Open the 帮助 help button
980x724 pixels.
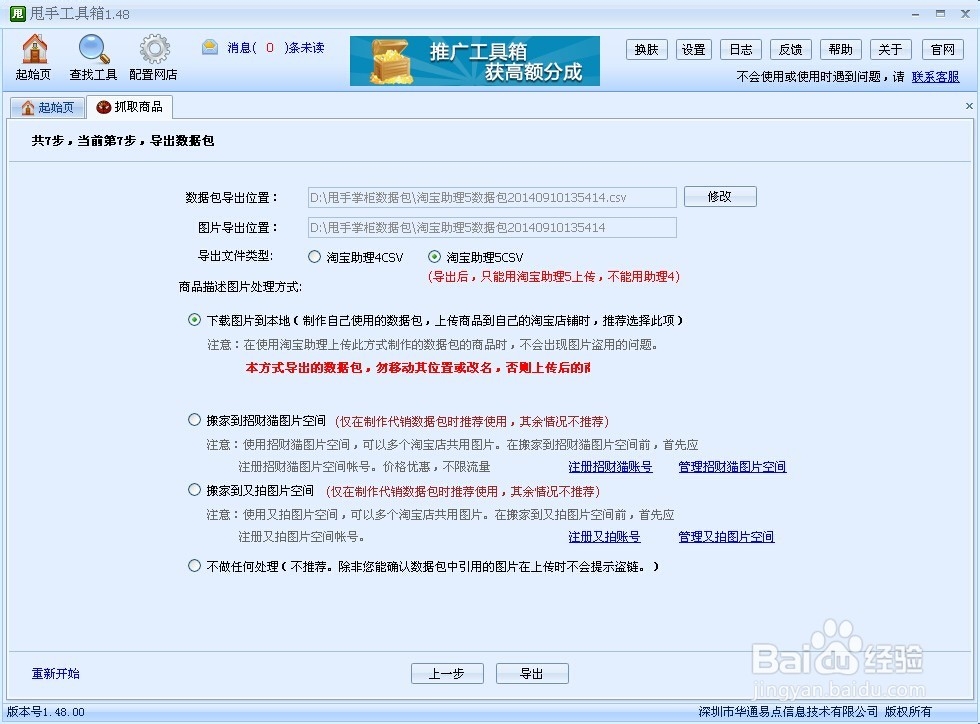841,49
